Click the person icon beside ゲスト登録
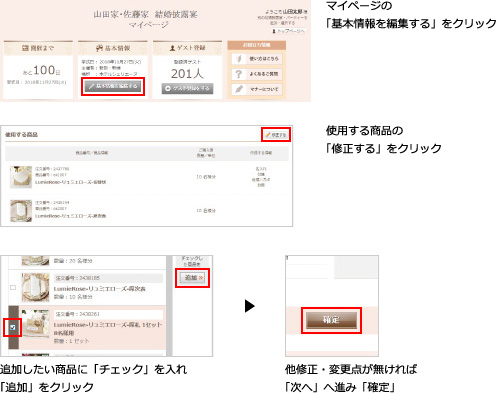Image resolution: width=497 pixels, height=394 pixels. (x=172, y=48)
